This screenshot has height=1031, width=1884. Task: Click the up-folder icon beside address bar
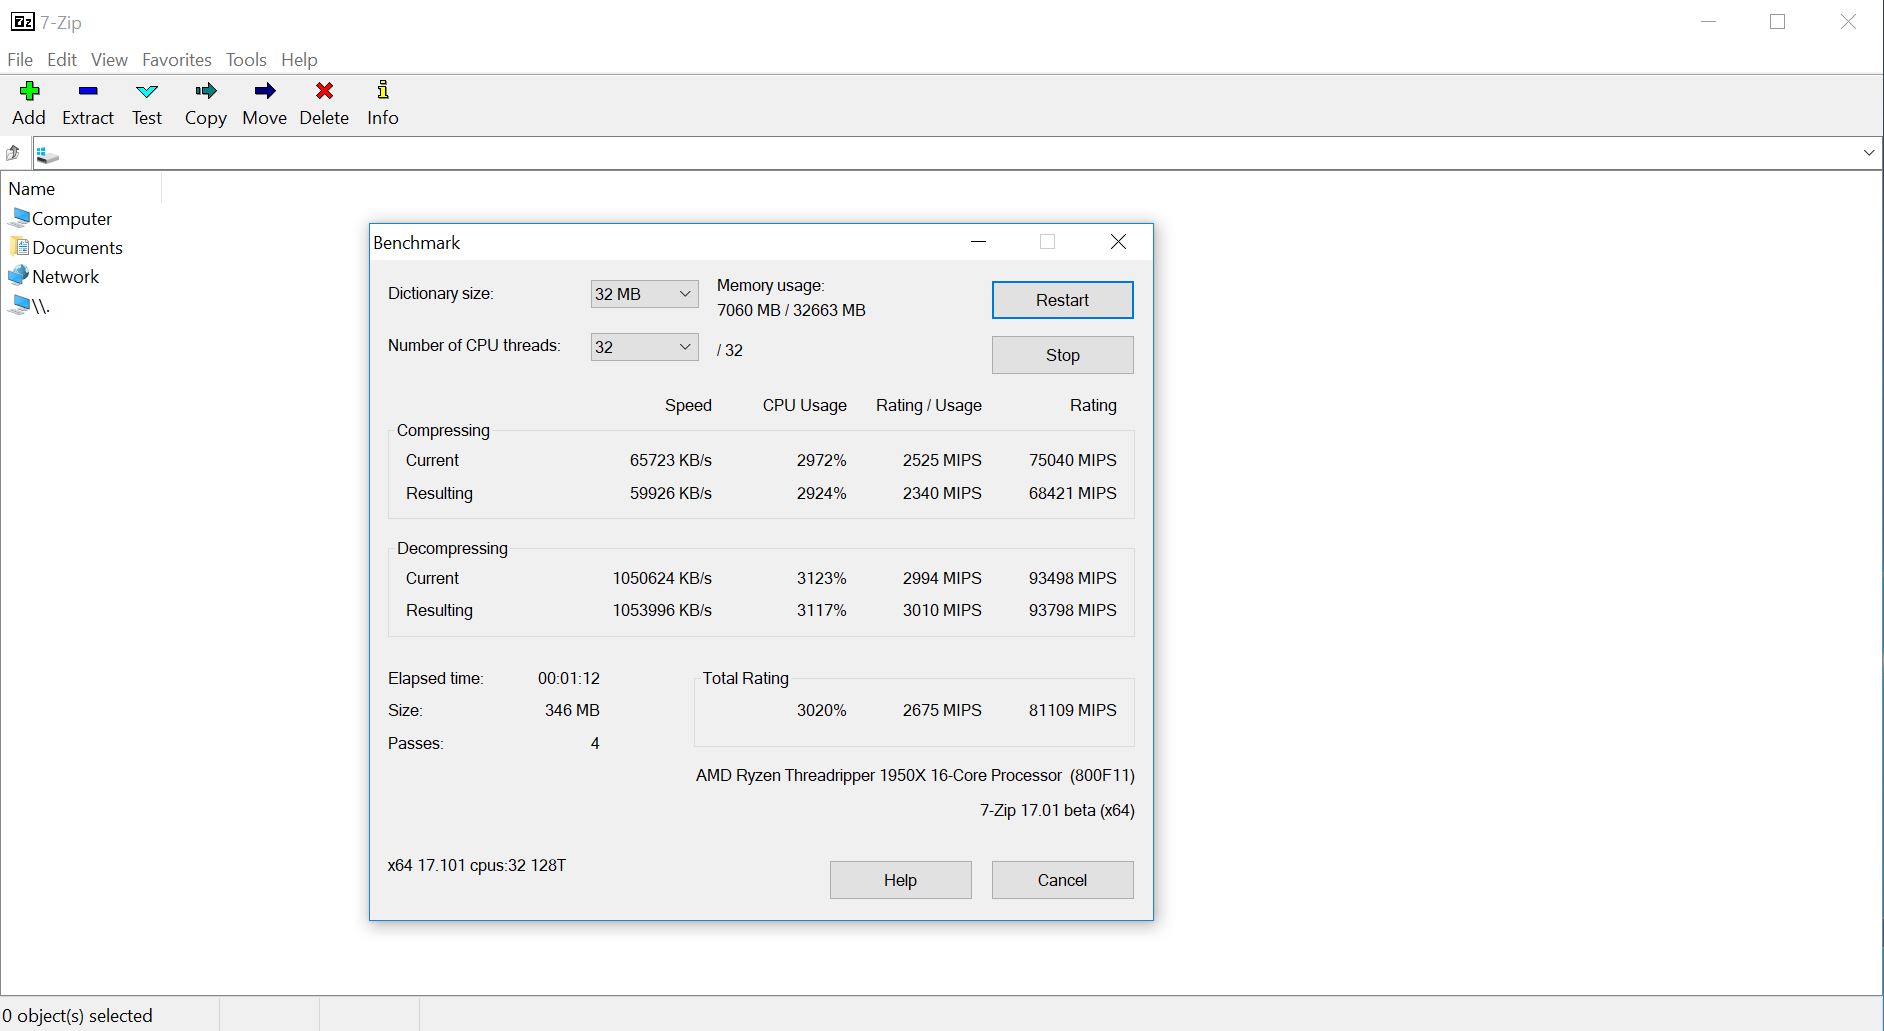13,153
